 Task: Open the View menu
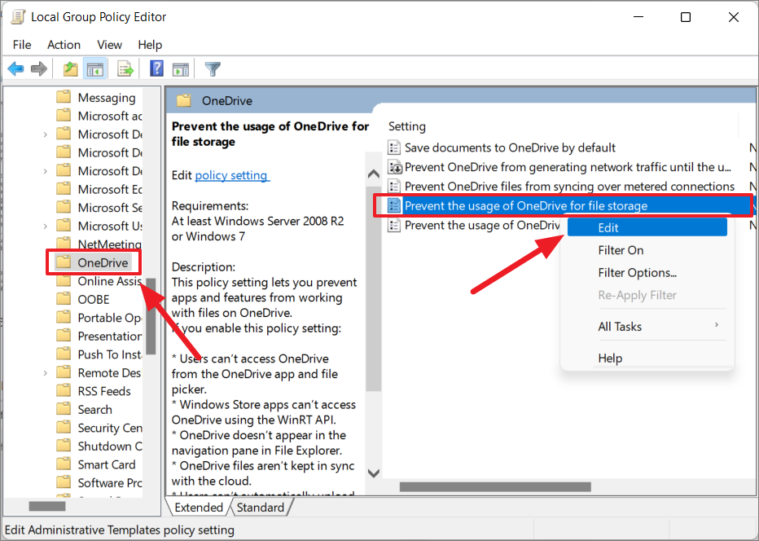(x=109, y=45)
